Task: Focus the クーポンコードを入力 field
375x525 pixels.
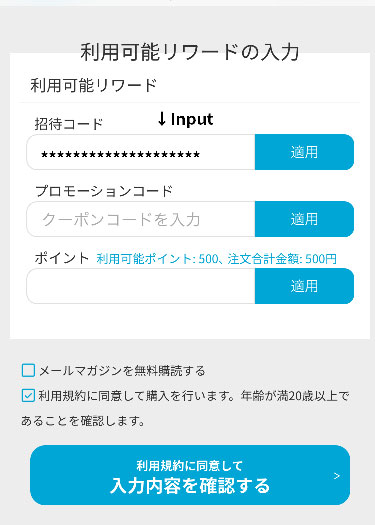Action: coord(141,219)
